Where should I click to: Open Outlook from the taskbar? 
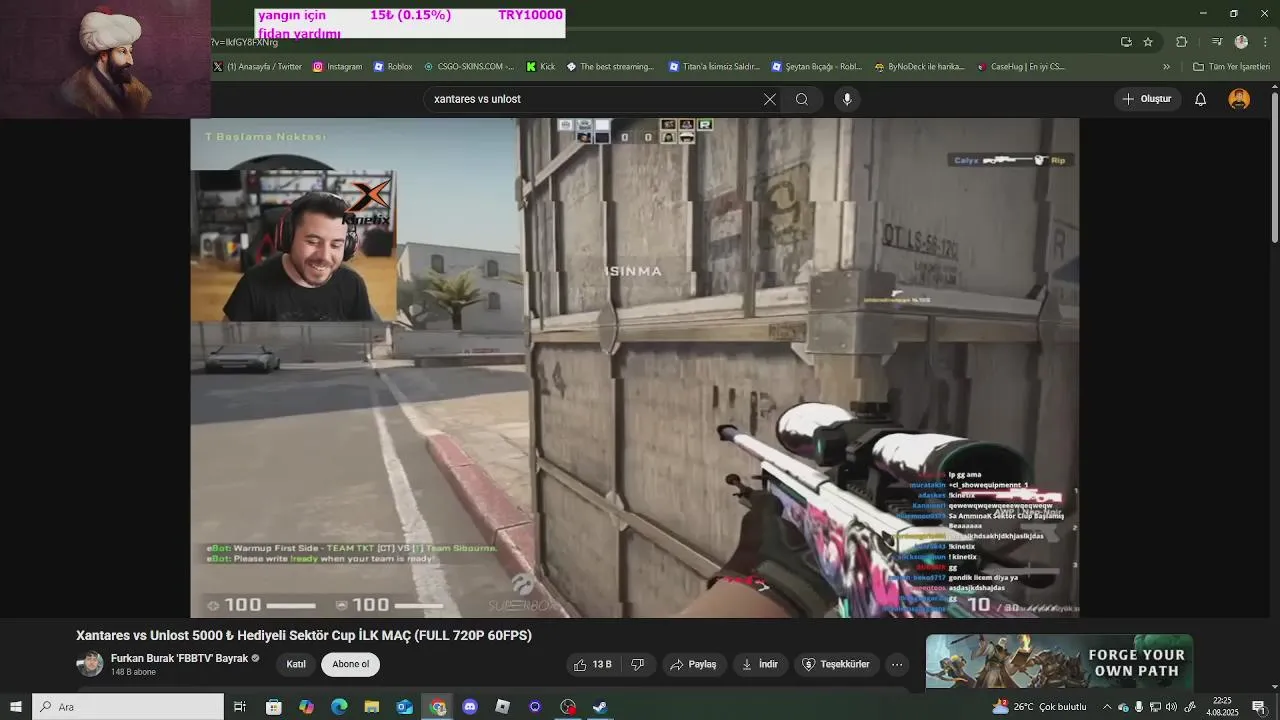pos(404,707)
